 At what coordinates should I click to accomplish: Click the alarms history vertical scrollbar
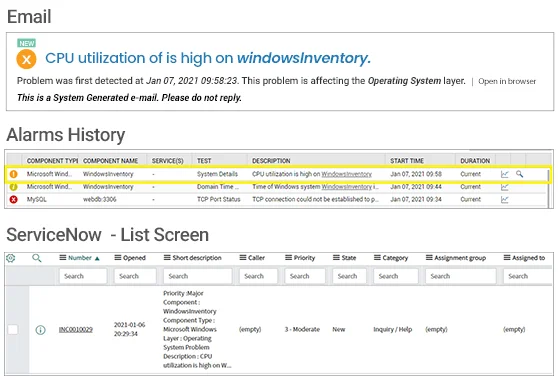(549, 188)
